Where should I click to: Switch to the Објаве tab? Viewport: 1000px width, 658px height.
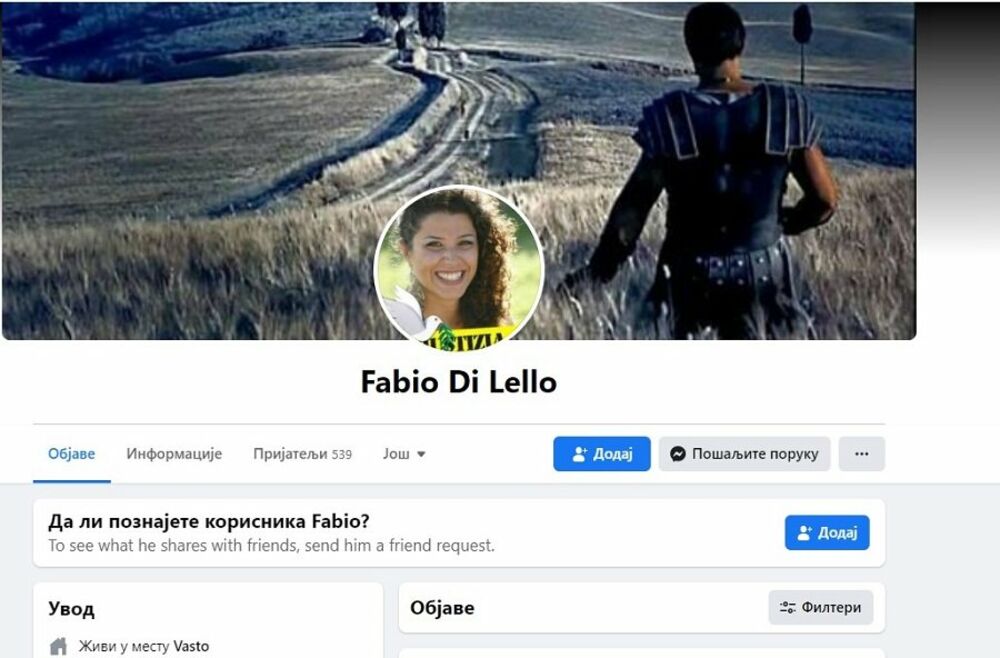(71, 454)
